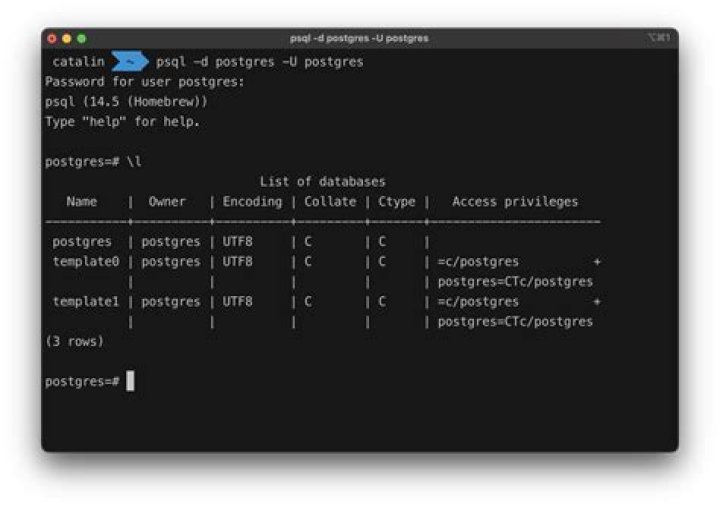720x507 pixels.
Task: Click the 'Encoding' column header
Action: coord(252,202)
